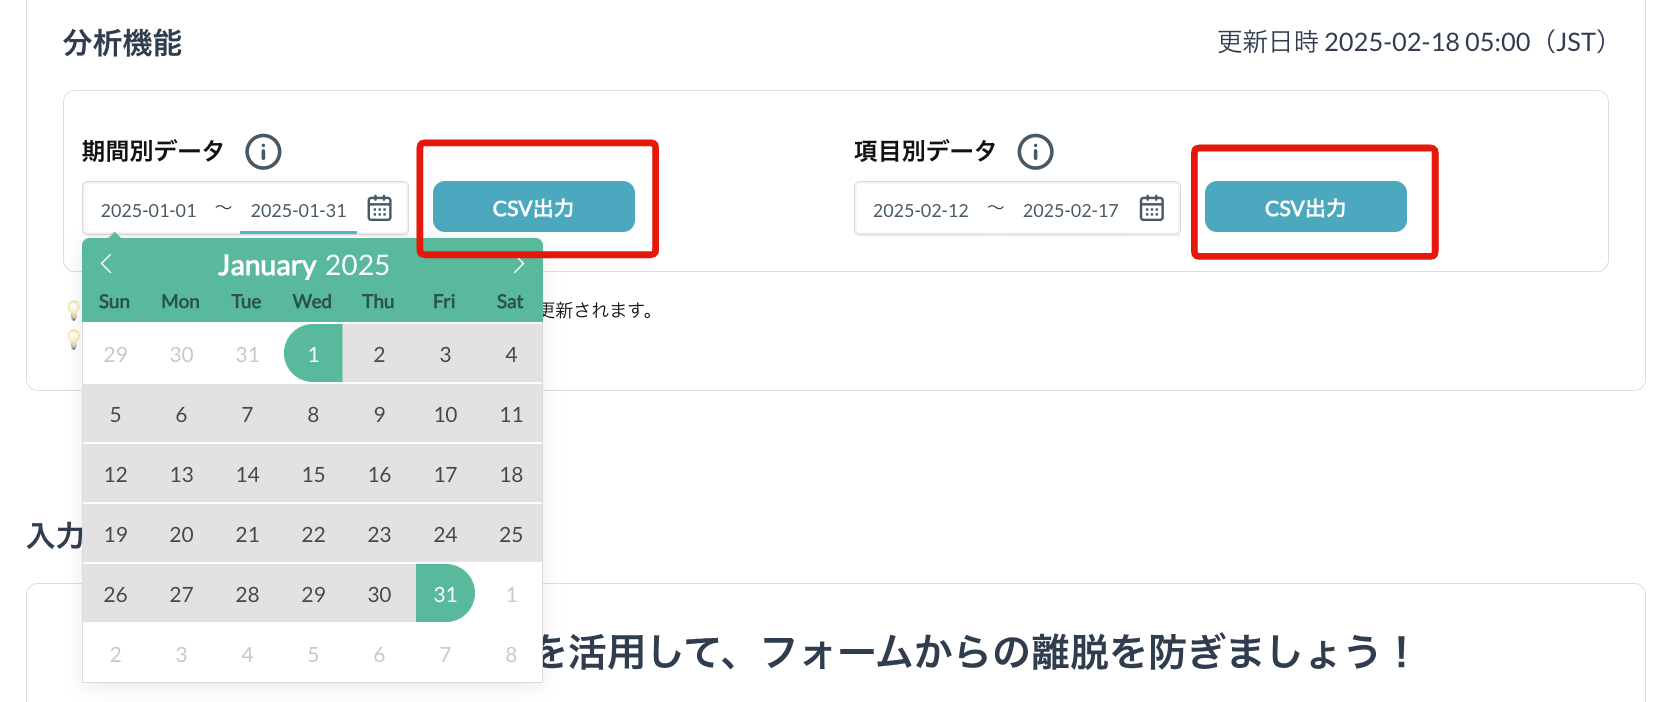Choose January 10 in the date picker
The height and width of the screenshot is (702, 1674).
pos(445,414)
